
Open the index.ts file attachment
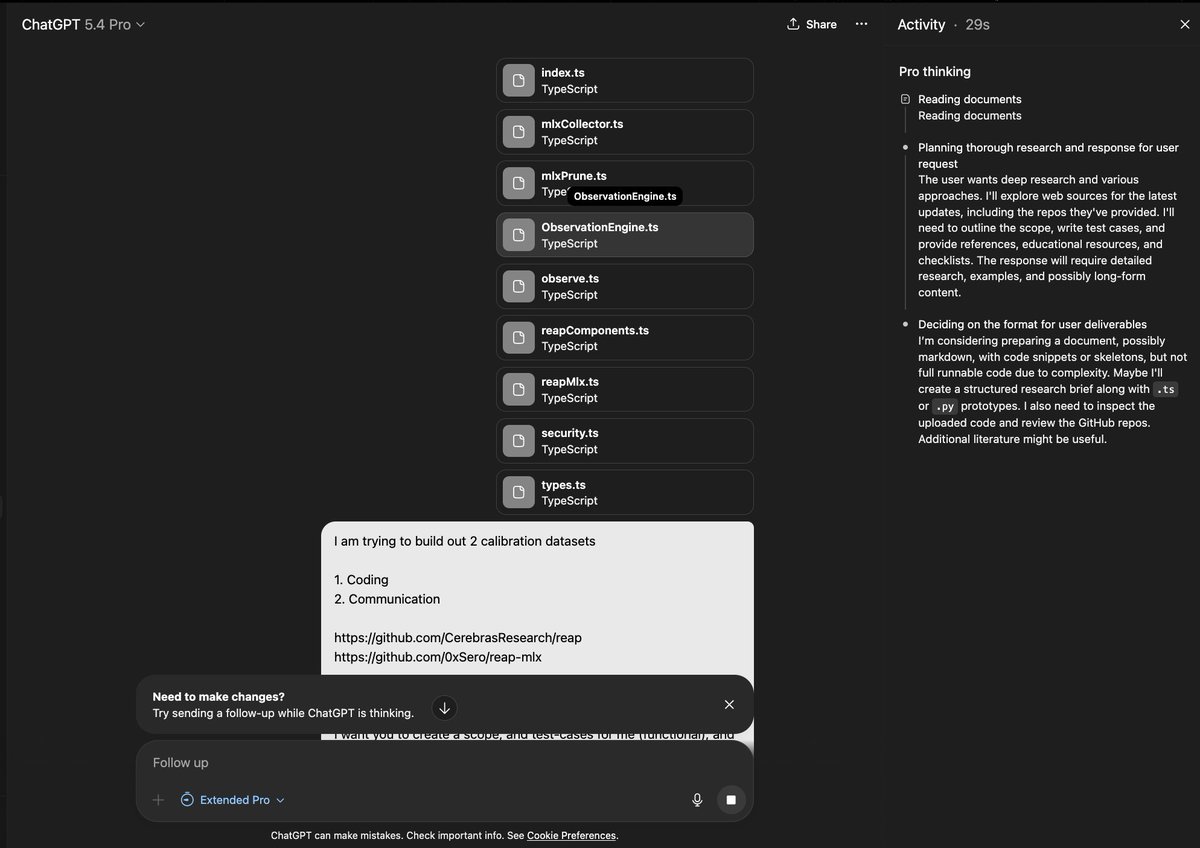[x=625, y=80]
